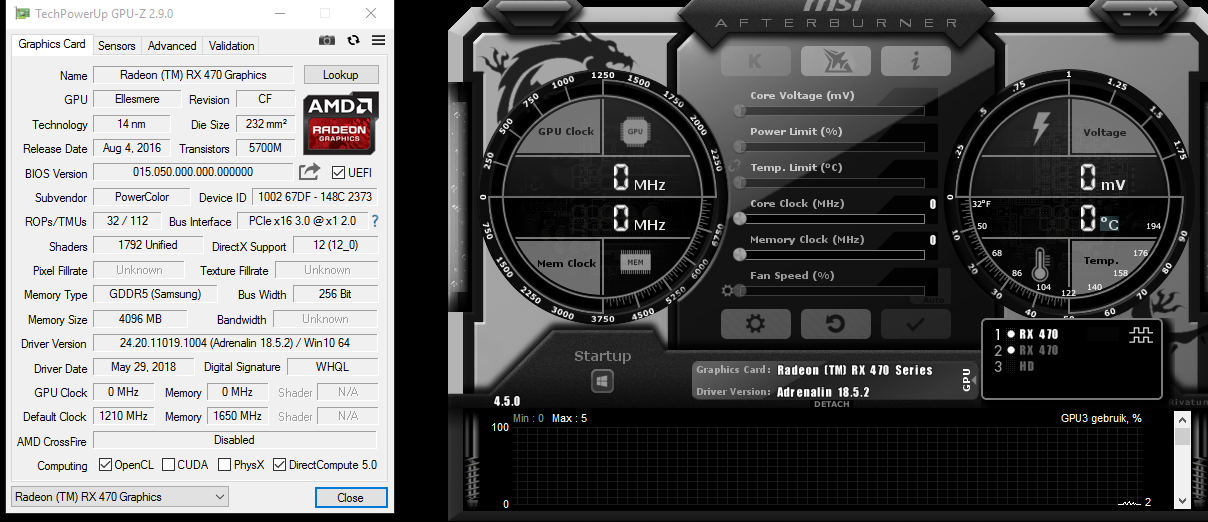1208x522 pixels.
Task: Click the Core Clock slider
Action: click(x=831, y=218)
